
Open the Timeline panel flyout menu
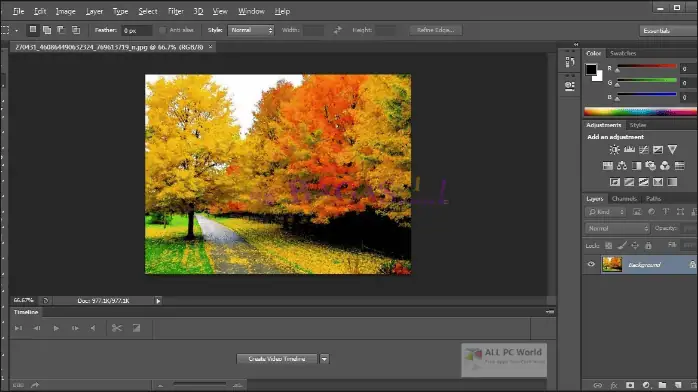click(x=550, y=312)
